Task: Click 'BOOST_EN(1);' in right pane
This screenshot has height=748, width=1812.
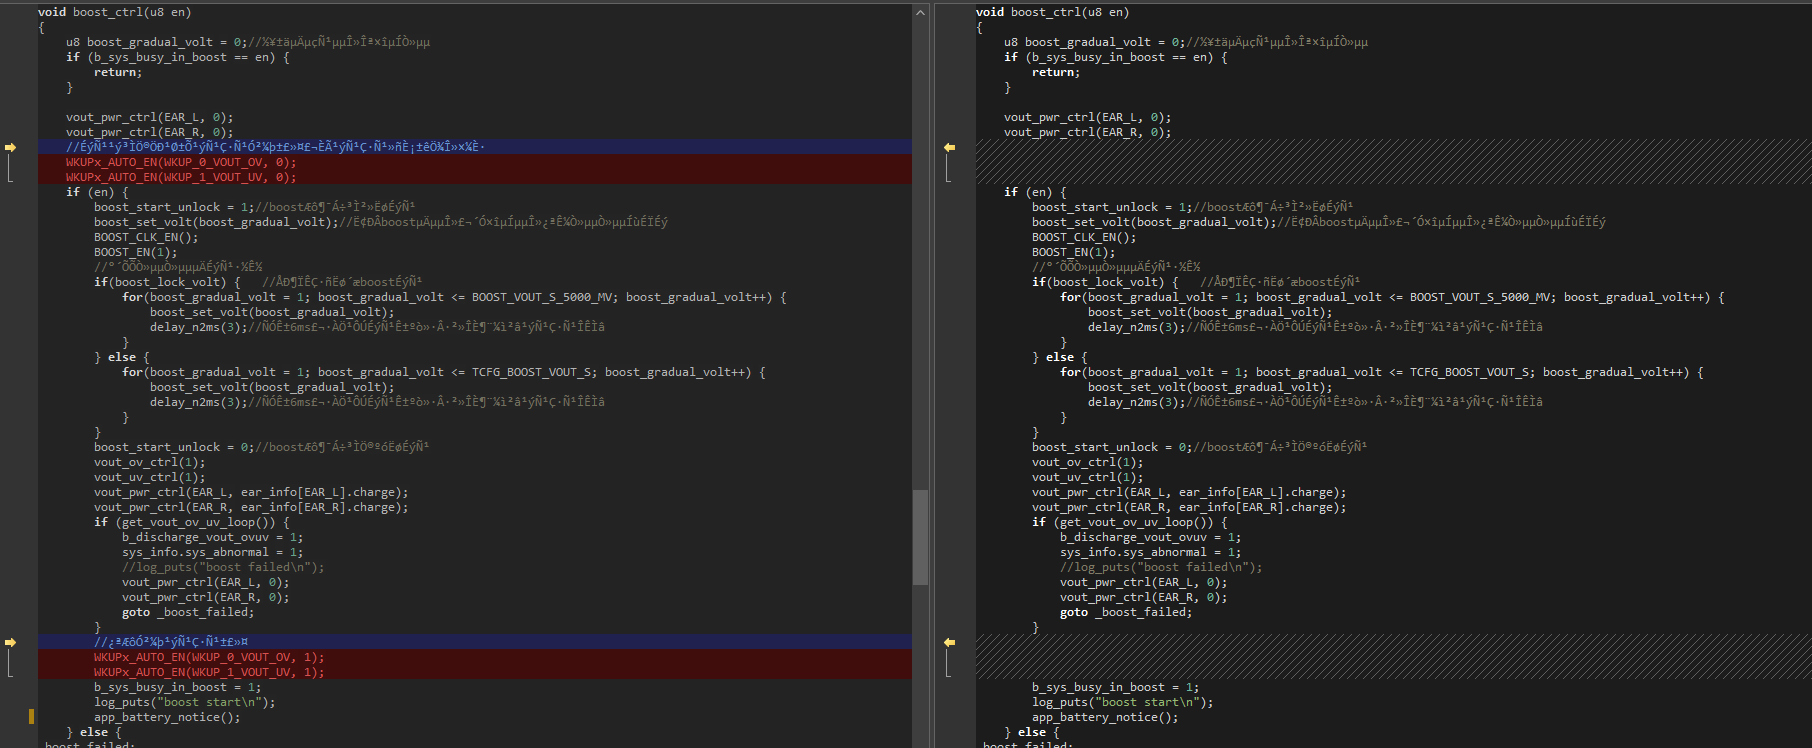Action: pos(1074,252)
